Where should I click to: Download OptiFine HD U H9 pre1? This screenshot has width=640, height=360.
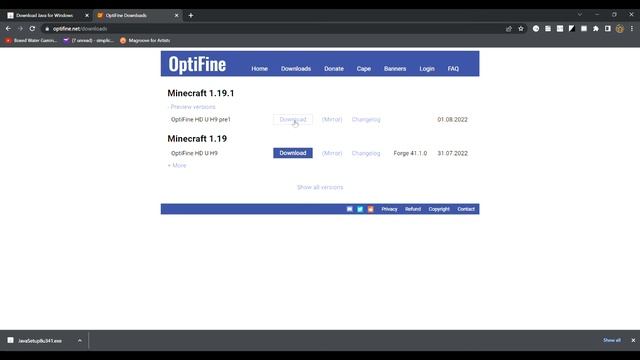click(x=293, y=120)
